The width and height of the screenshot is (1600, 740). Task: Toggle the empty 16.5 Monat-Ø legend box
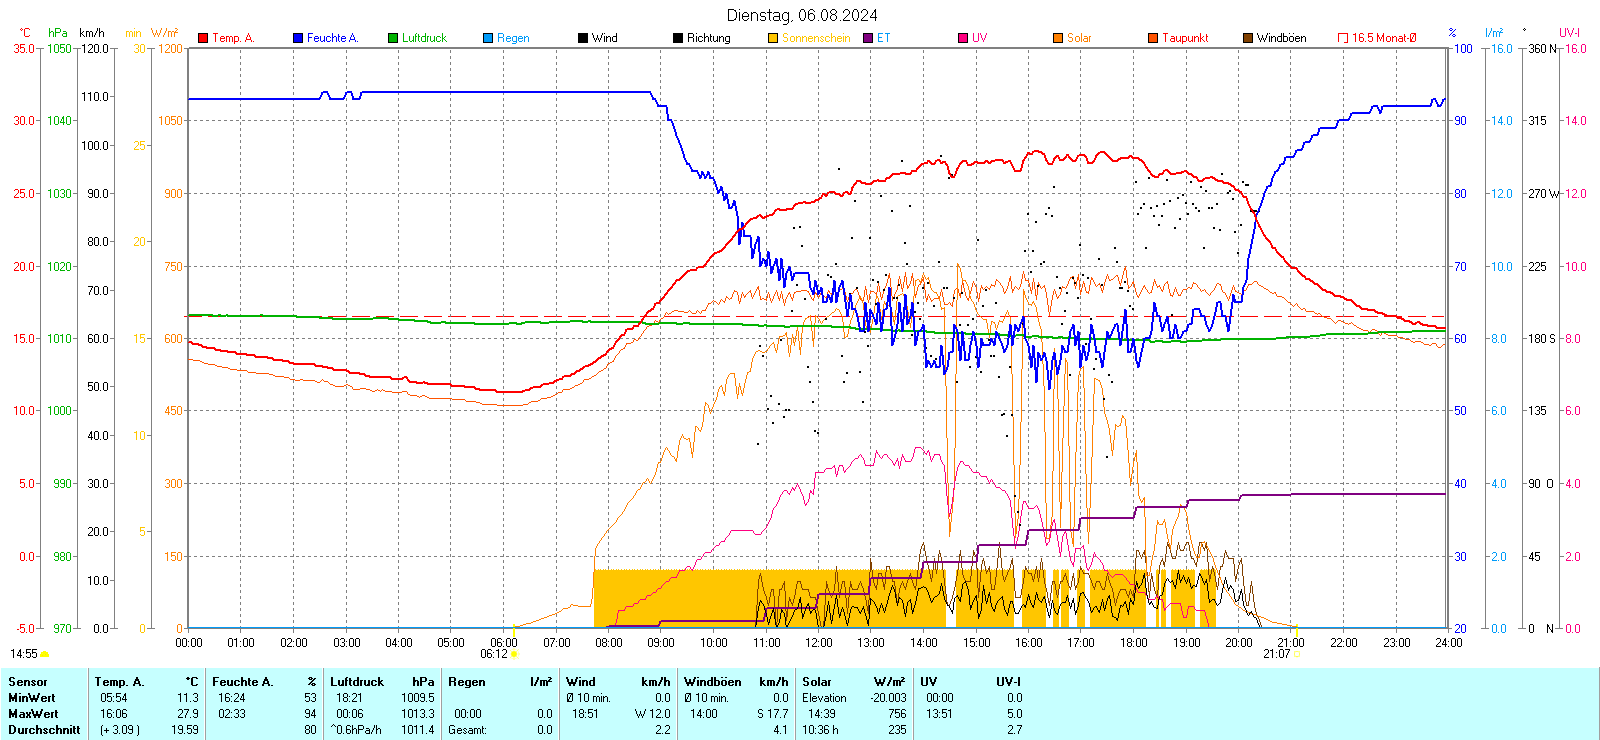pyautogui.click(x=1343, y=38)
